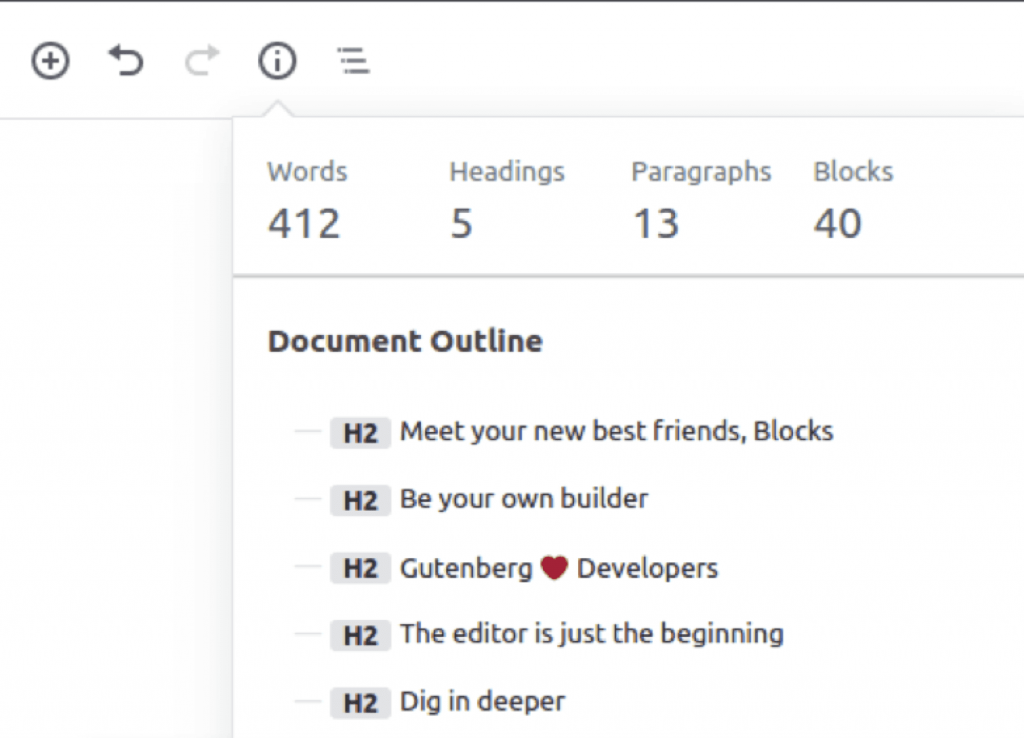Select the 'Dig in deeper' outline entry
This screenshot has width=1024, height=738.
481,703
